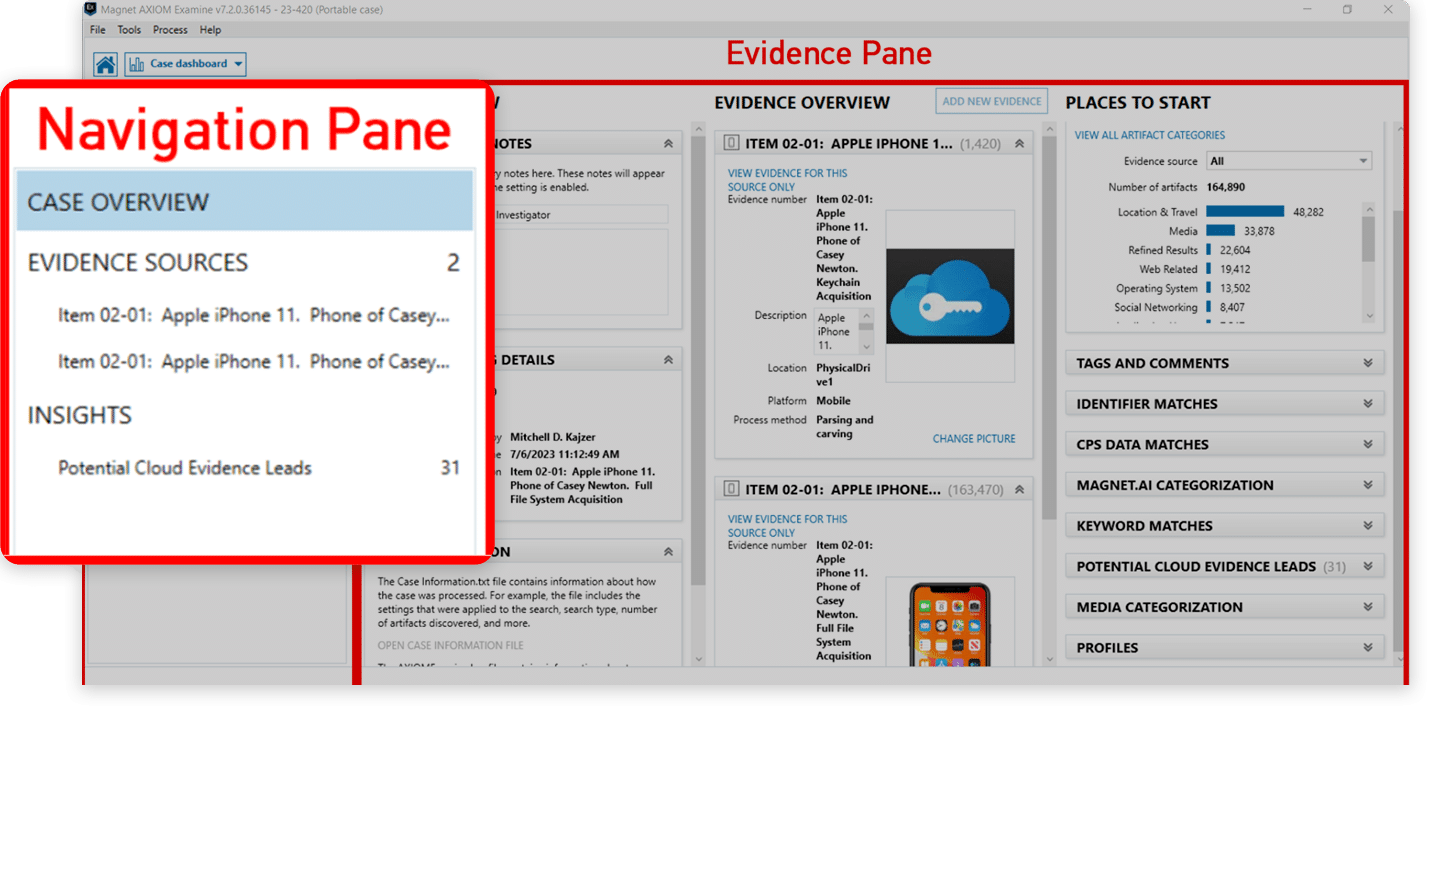1438x880 pixels.
Task: Open the Evidence source All dropdown
Action: pos(1288,161)
